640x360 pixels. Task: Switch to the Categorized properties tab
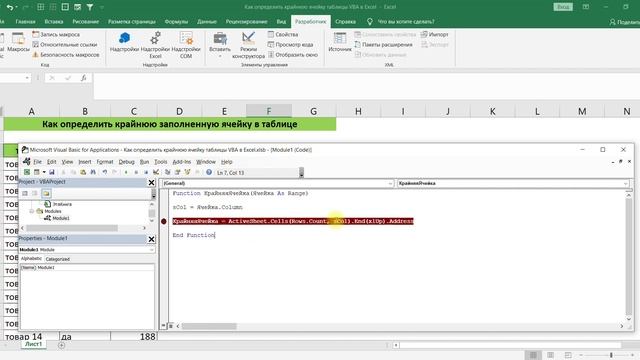[x=58, y=259]
